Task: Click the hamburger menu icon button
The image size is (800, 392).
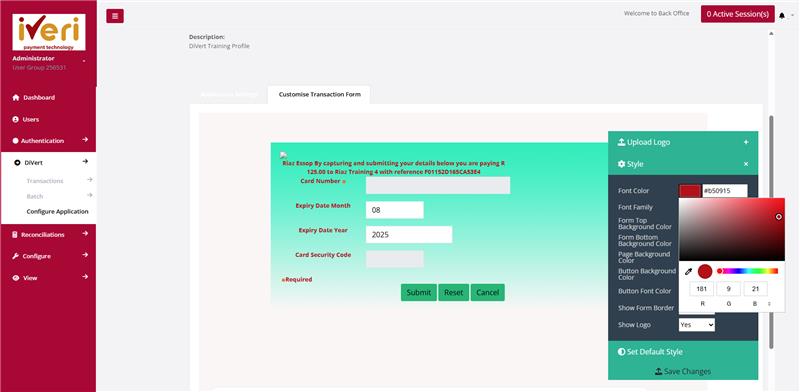Action: (x=115, y=16)
